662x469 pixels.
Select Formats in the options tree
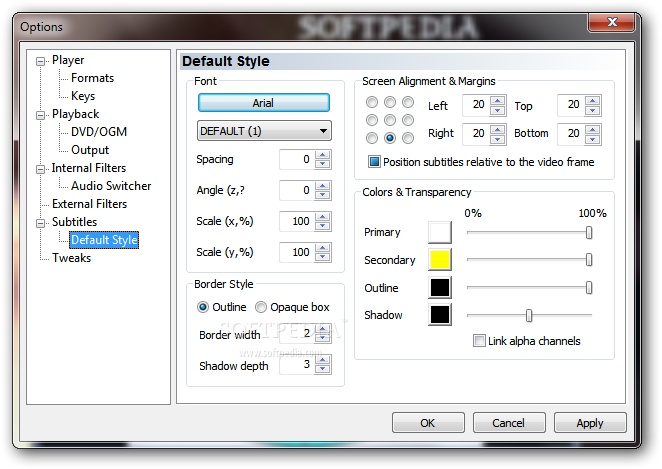[92, 78]
